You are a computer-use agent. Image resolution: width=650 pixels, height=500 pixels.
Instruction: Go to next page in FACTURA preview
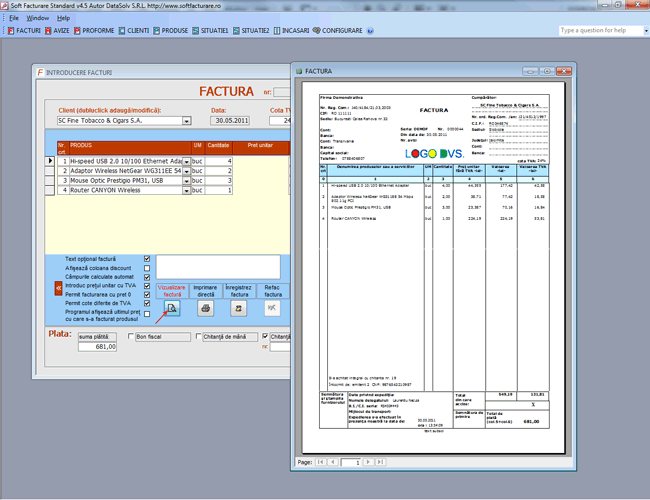tap(368, 462)
